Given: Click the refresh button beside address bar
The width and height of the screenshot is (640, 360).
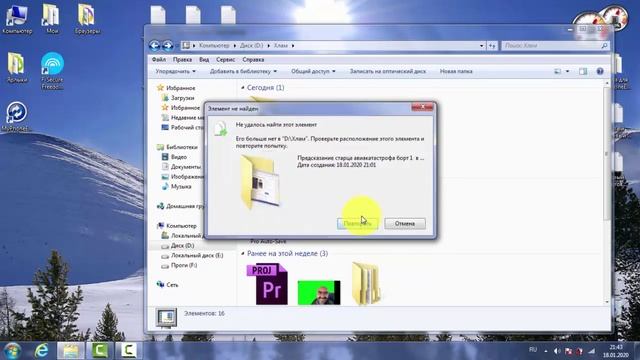Looking at the screenshot, I should pyautogui.click(x=492, y=46).
